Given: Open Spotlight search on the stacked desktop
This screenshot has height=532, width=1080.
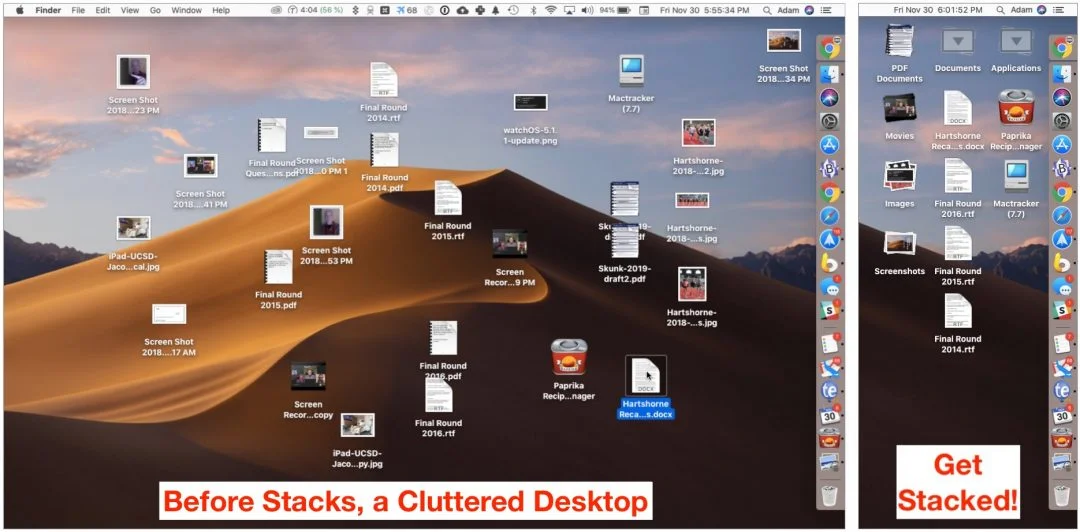Looking at the screenshot, I should (1000, 10).
